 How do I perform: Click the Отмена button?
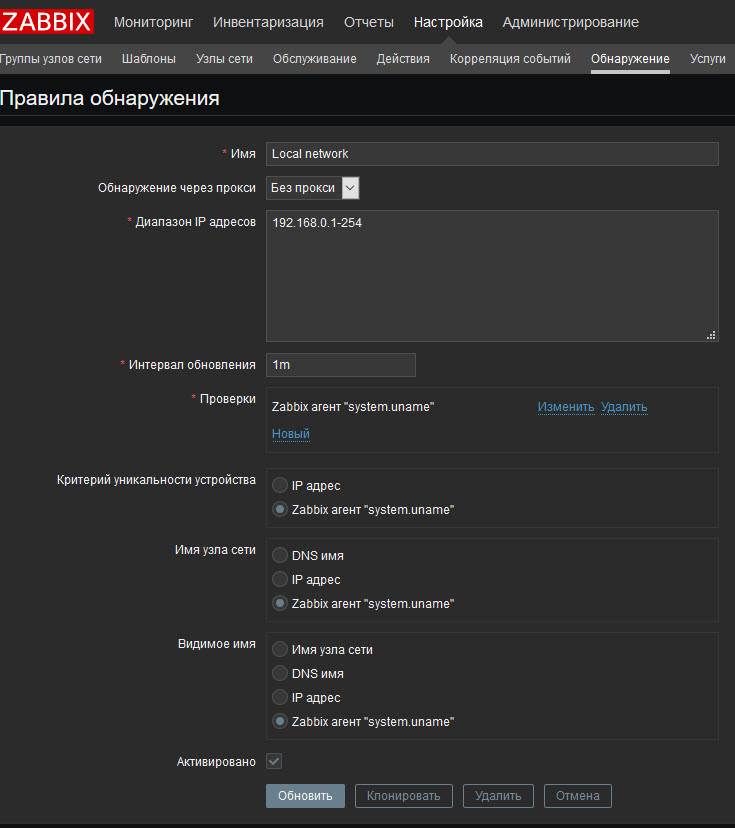click(x=578, y=796)
